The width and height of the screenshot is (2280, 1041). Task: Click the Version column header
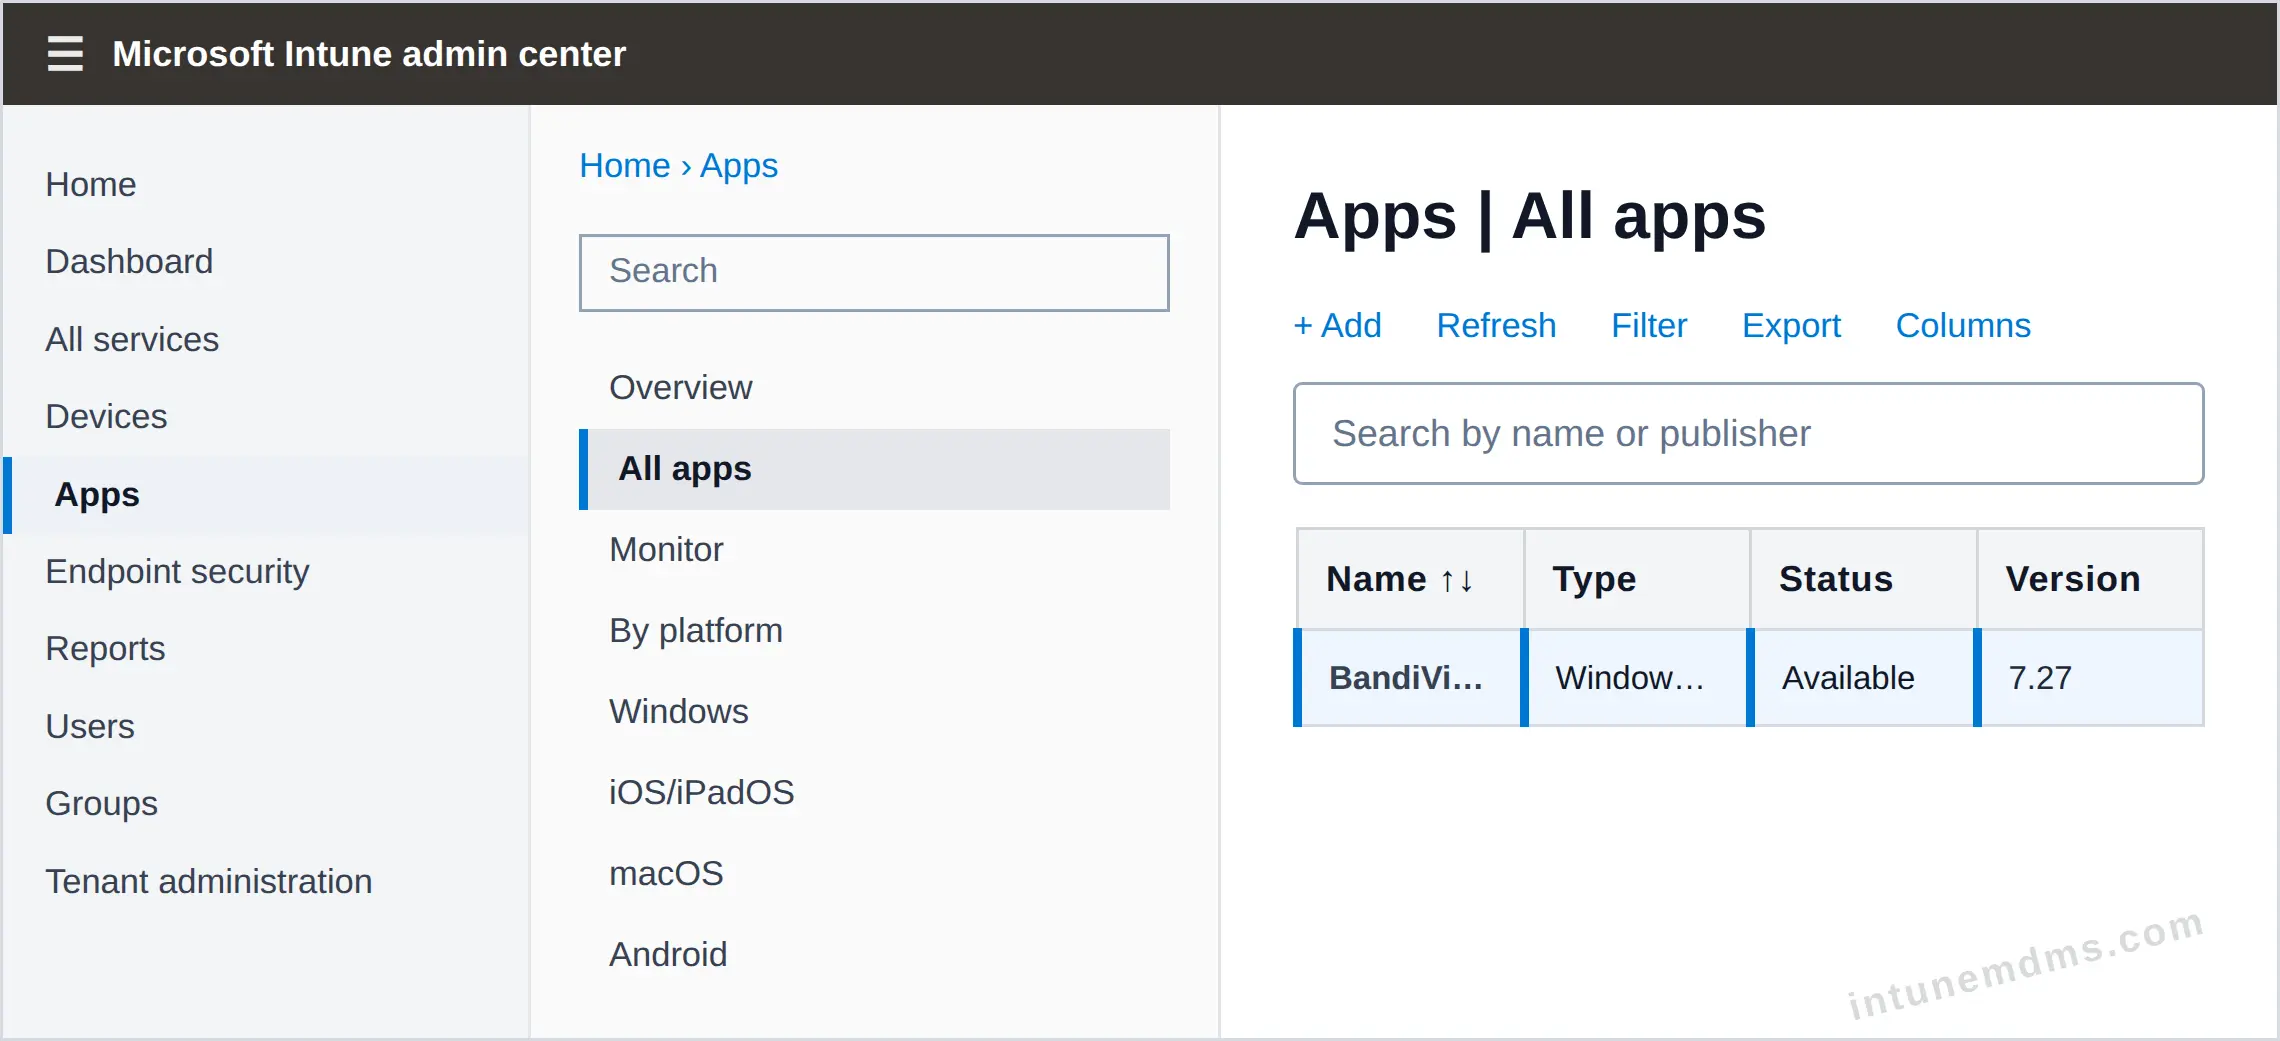[2090, 580]
